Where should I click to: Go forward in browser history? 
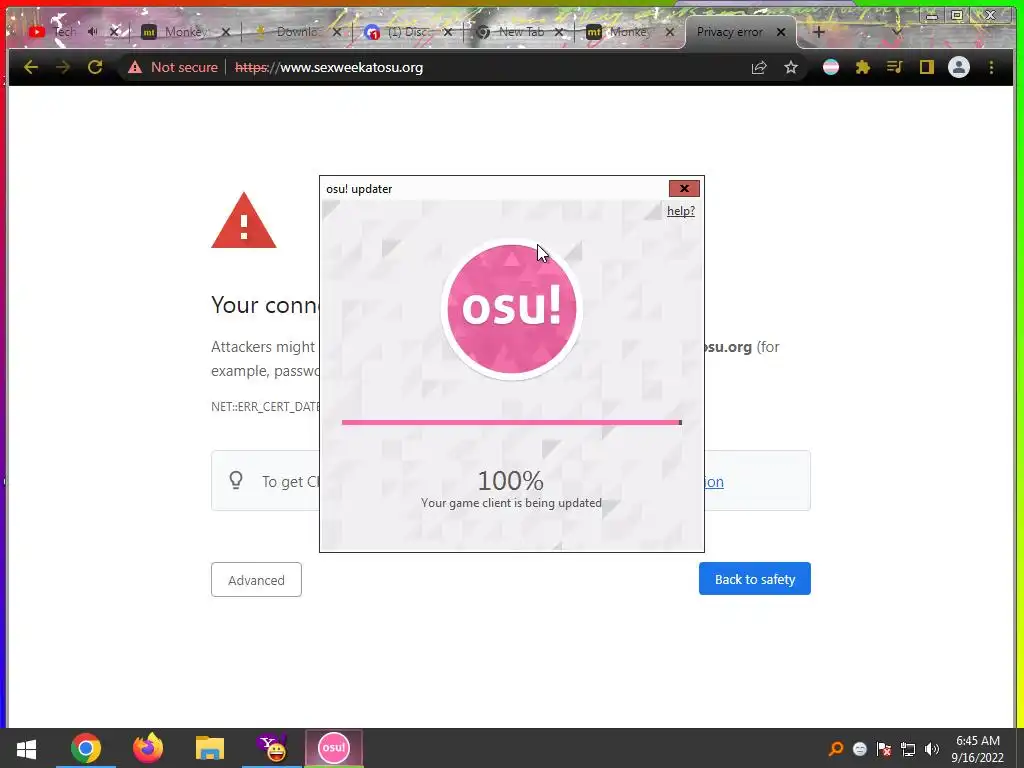tap(63, 67)
